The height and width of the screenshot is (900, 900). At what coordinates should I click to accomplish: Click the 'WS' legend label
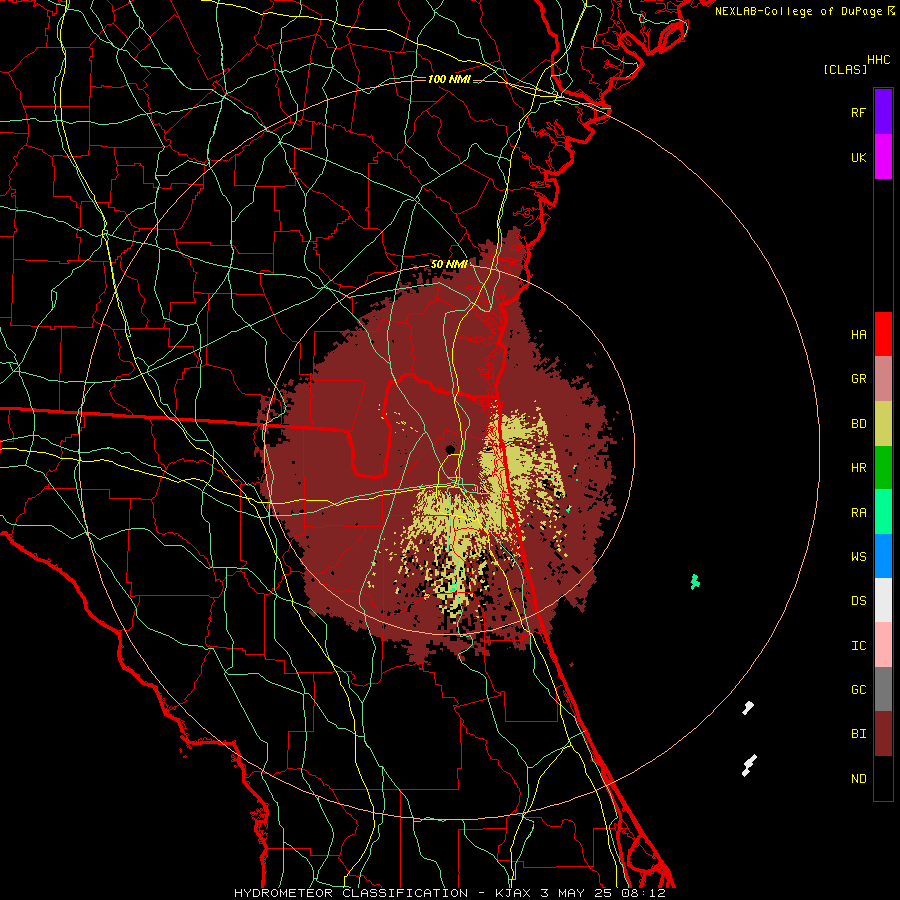(x=858, y=557)
